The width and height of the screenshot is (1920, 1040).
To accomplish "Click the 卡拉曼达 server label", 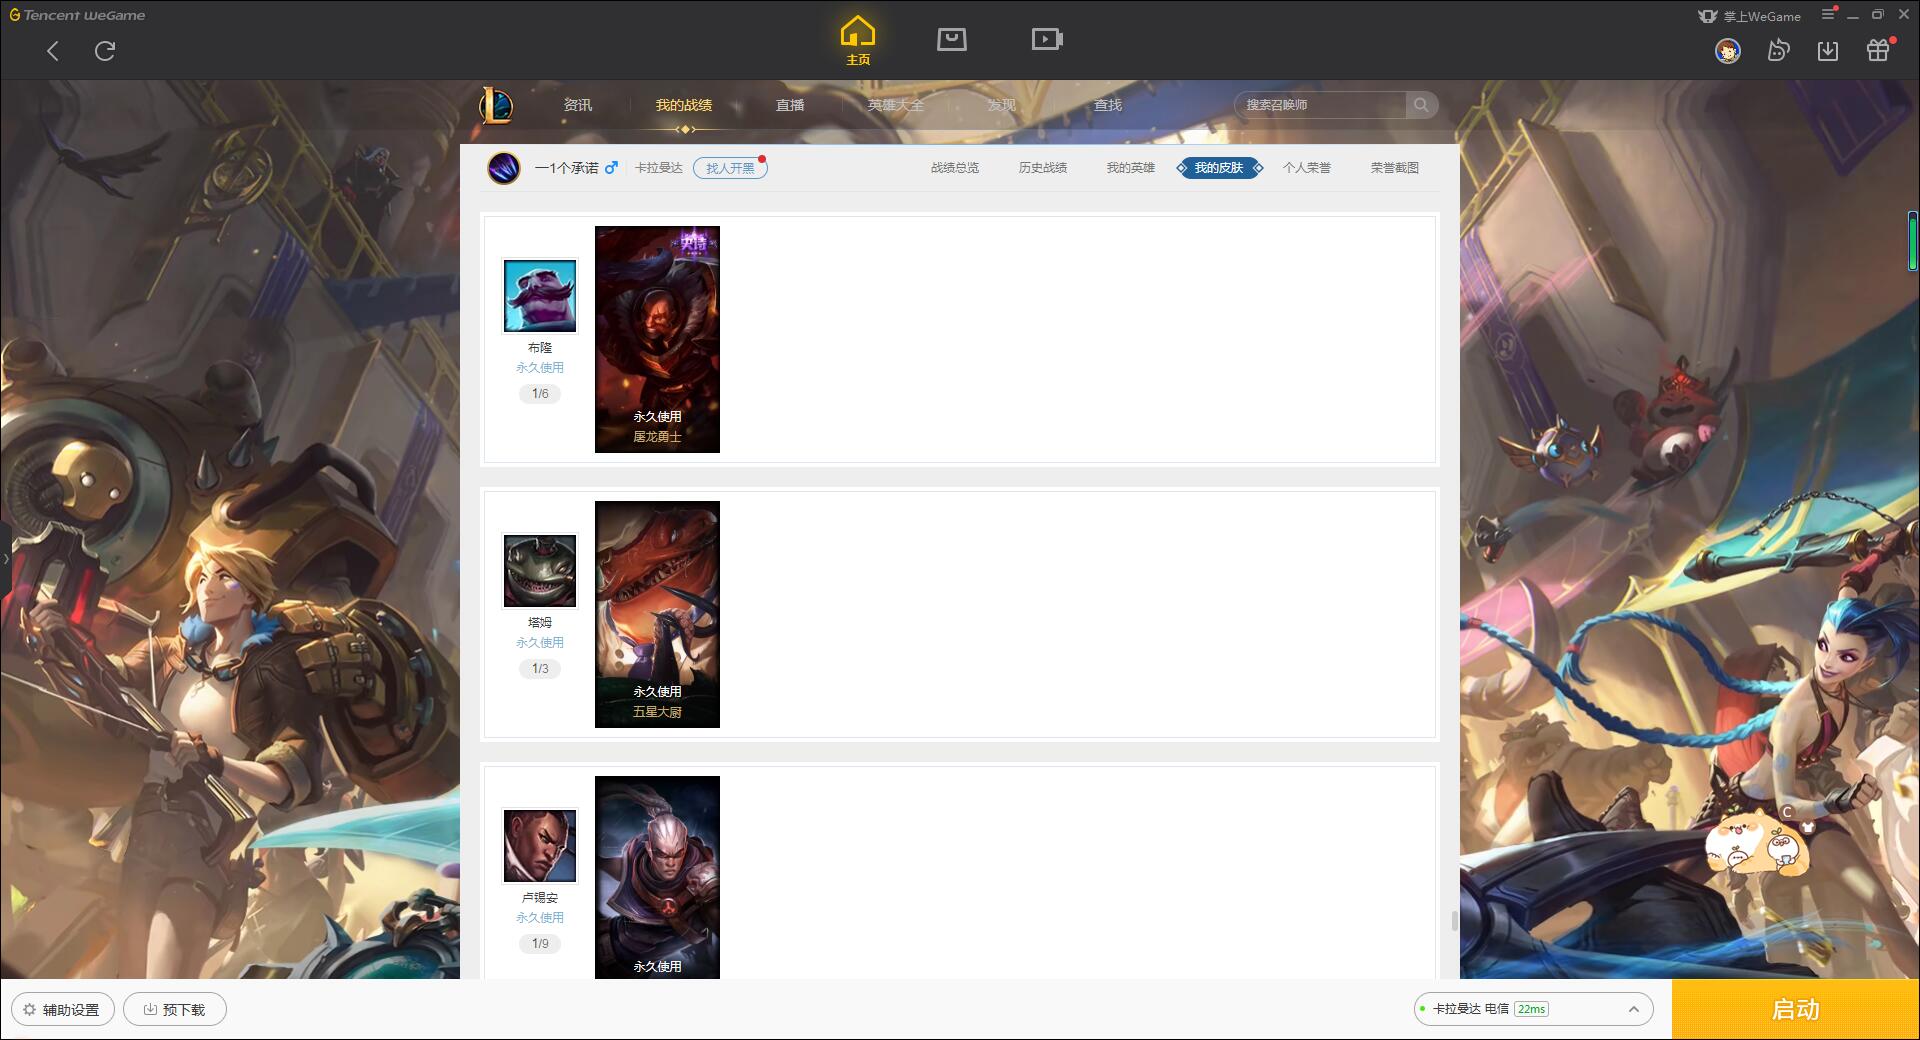I will [x=659, y=168].
